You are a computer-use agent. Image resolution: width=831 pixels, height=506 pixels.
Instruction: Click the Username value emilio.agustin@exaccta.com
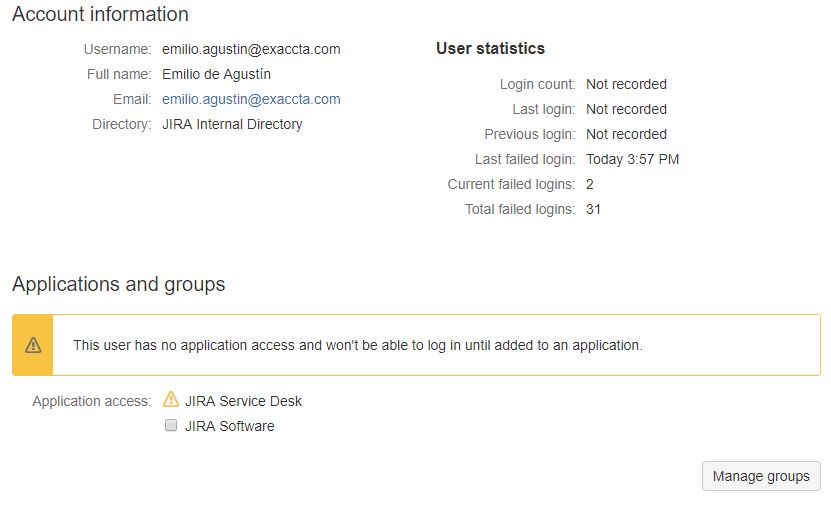(251, 49)
